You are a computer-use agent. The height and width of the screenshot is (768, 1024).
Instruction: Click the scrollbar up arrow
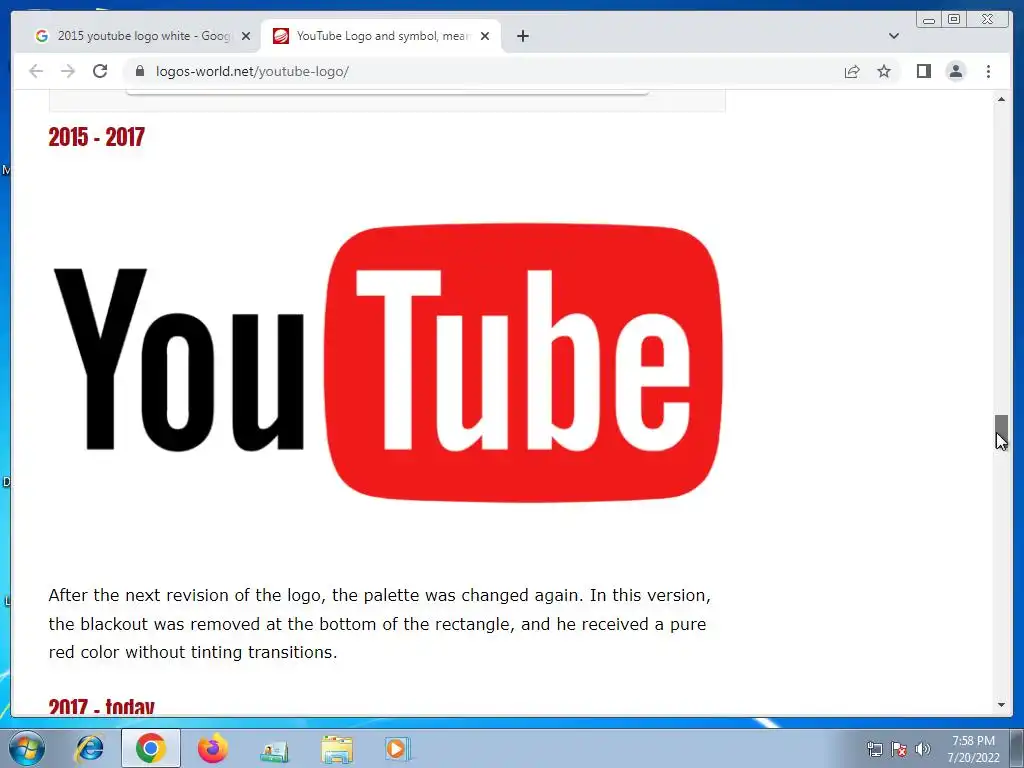1001,99
